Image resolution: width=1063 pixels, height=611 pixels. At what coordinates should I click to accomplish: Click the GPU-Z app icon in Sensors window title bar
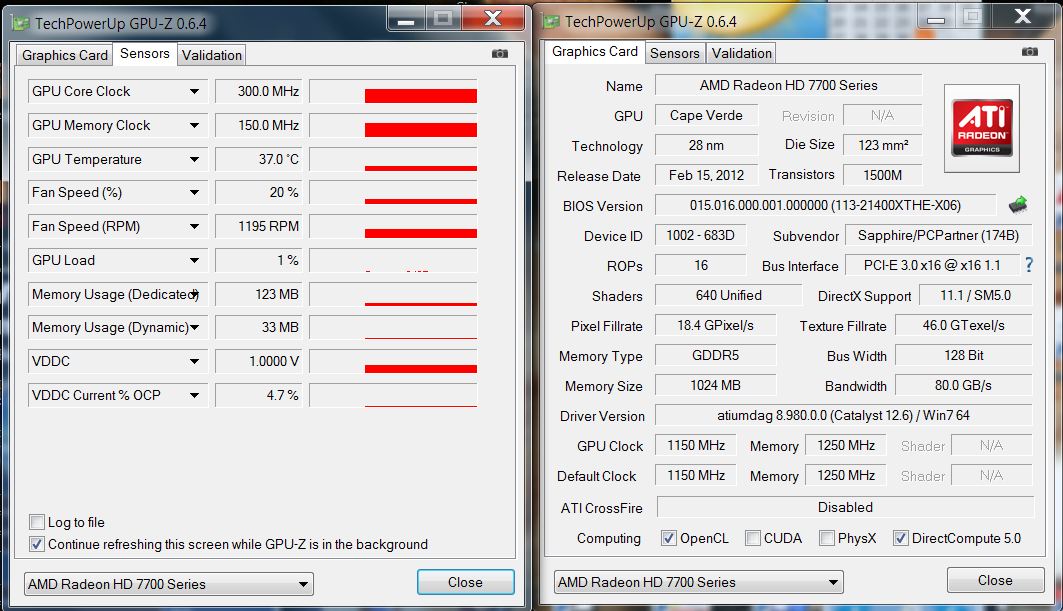[21, 23]
